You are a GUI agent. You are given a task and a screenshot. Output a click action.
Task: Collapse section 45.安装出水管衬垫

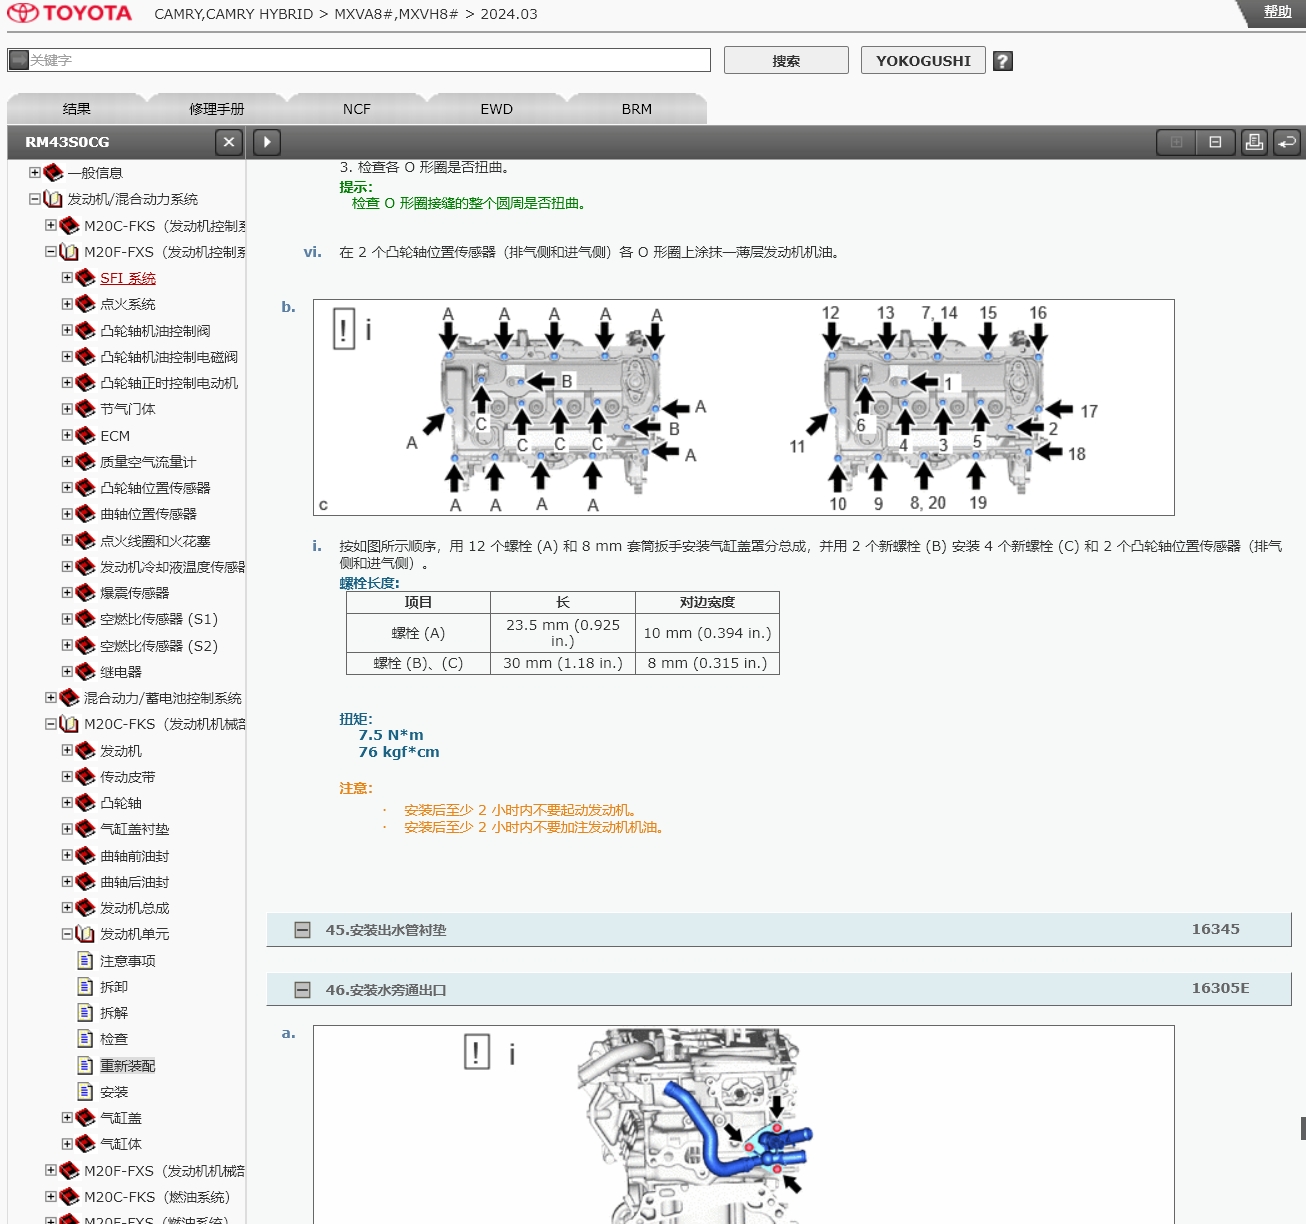coord(302,930)
